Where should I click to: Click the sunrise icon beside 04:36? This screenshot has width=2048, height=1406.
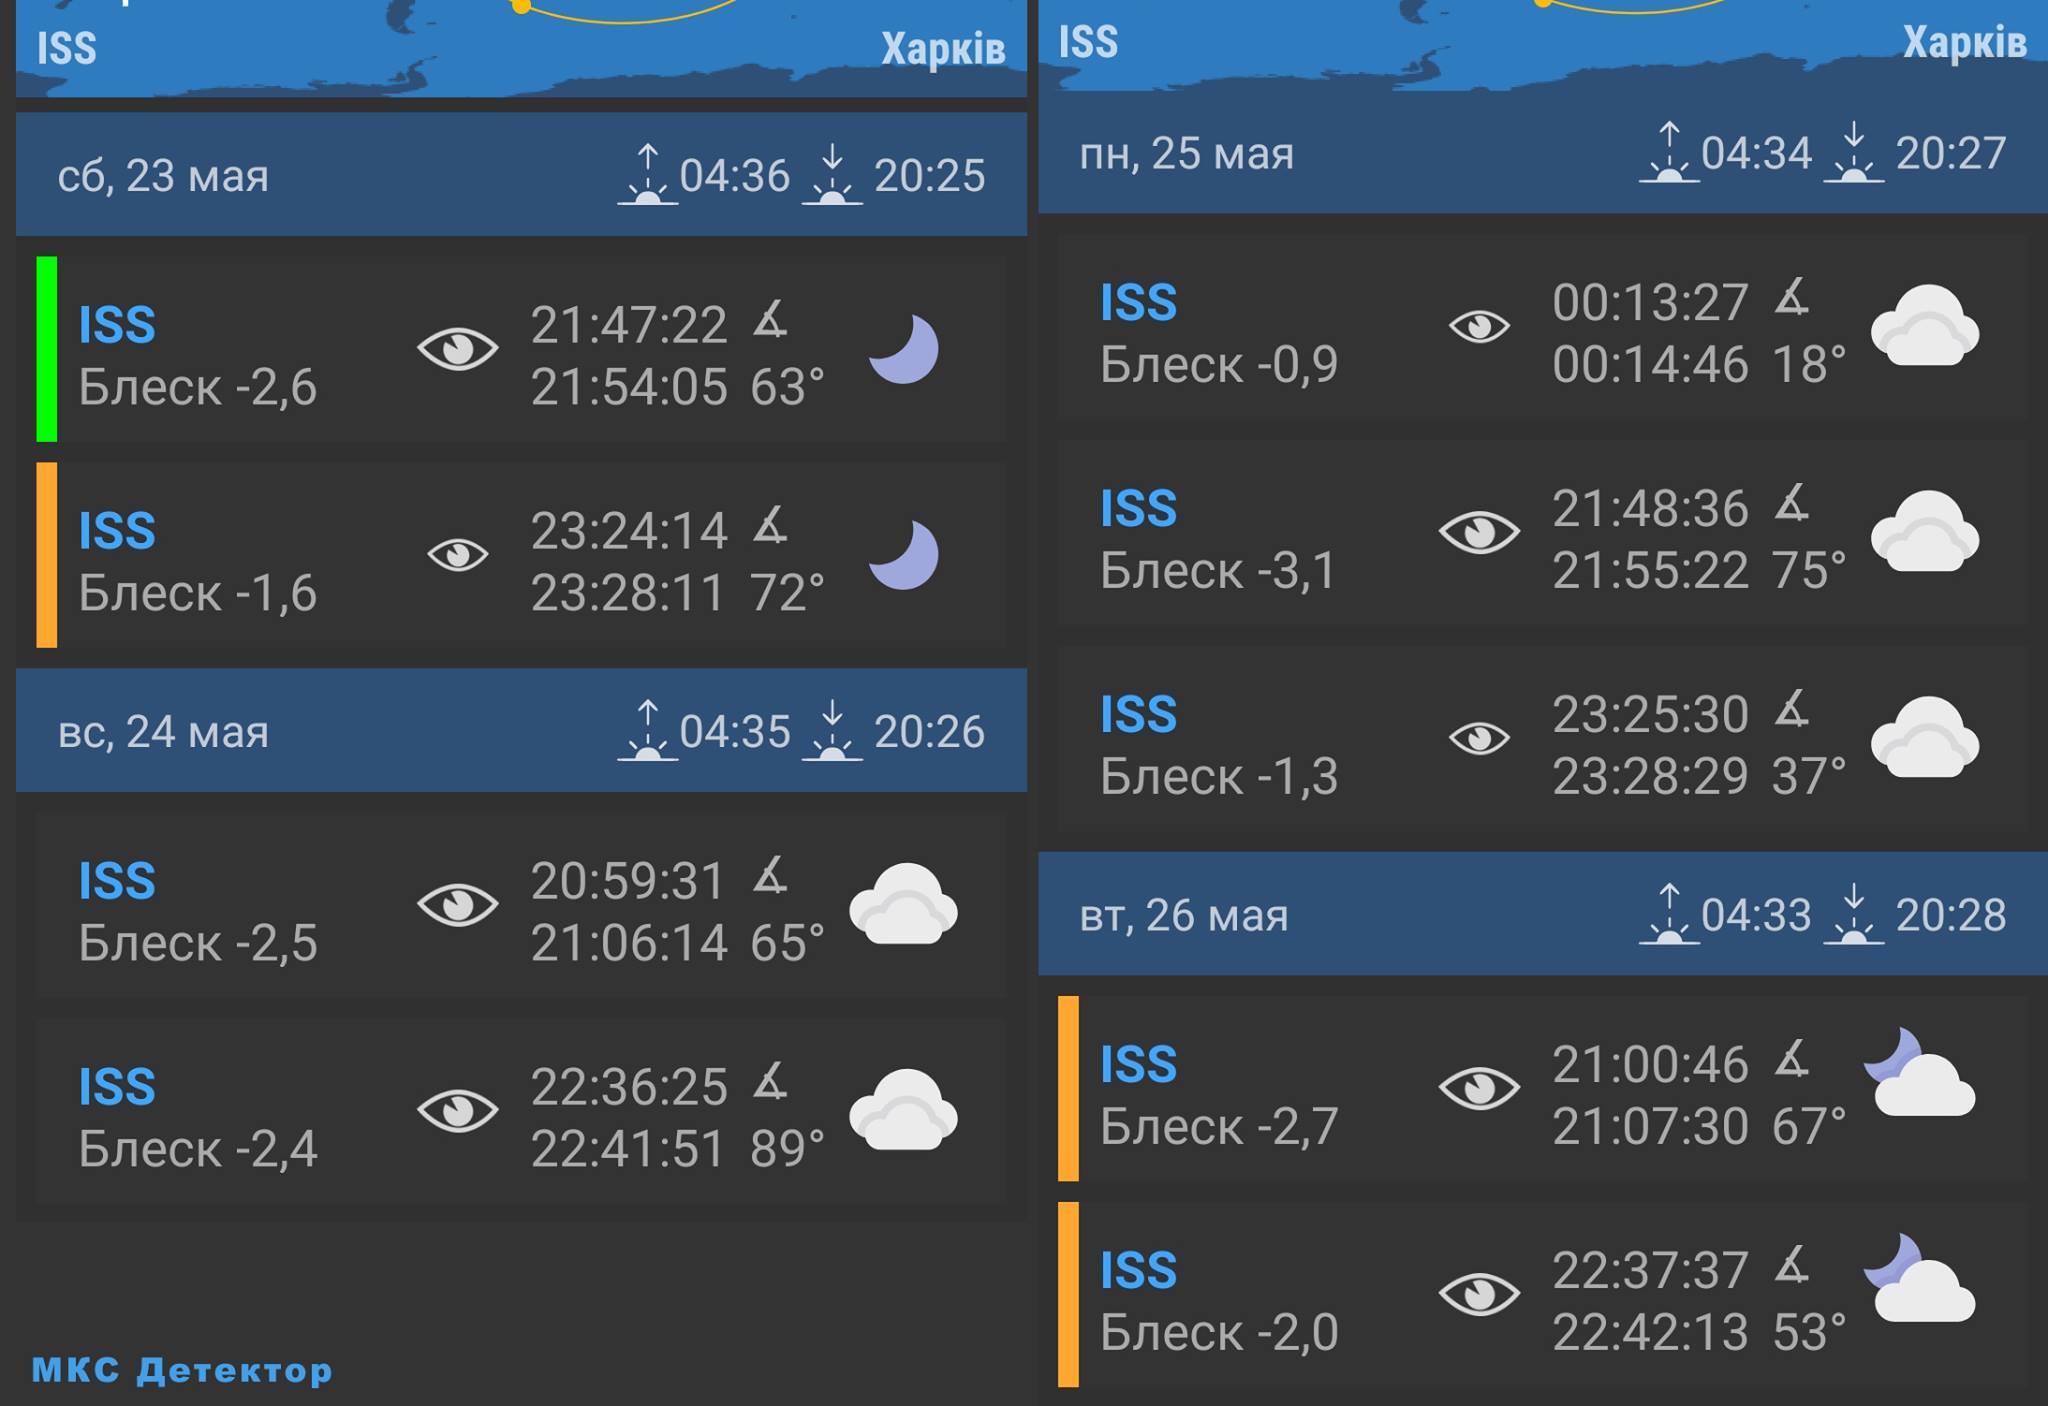point(647,175)
